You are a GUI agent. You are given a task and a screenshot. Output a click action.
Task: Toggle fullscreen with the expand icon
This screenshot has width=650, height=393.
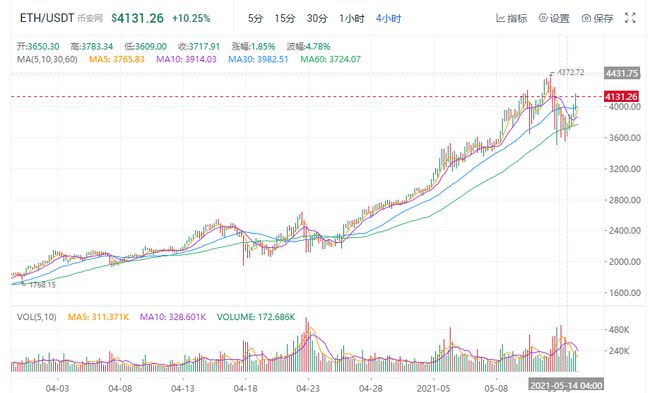(x=630, y=18)
